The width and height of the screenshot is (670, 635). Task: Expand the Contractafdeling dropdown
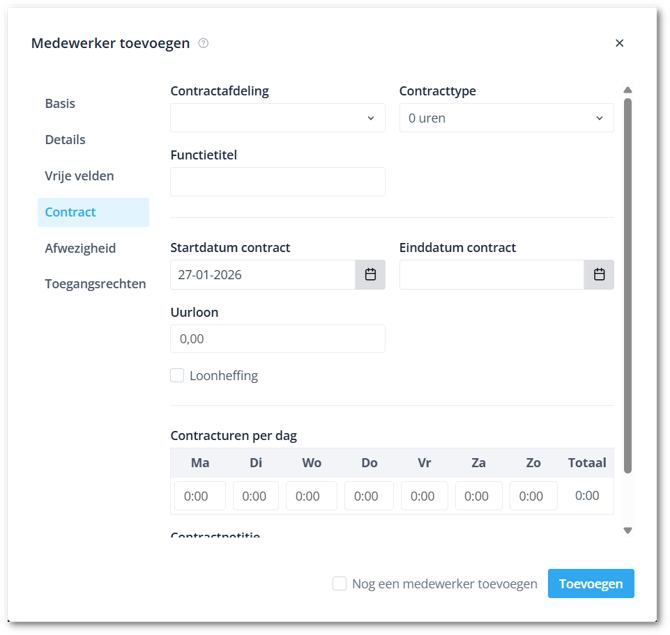[278, 118]
